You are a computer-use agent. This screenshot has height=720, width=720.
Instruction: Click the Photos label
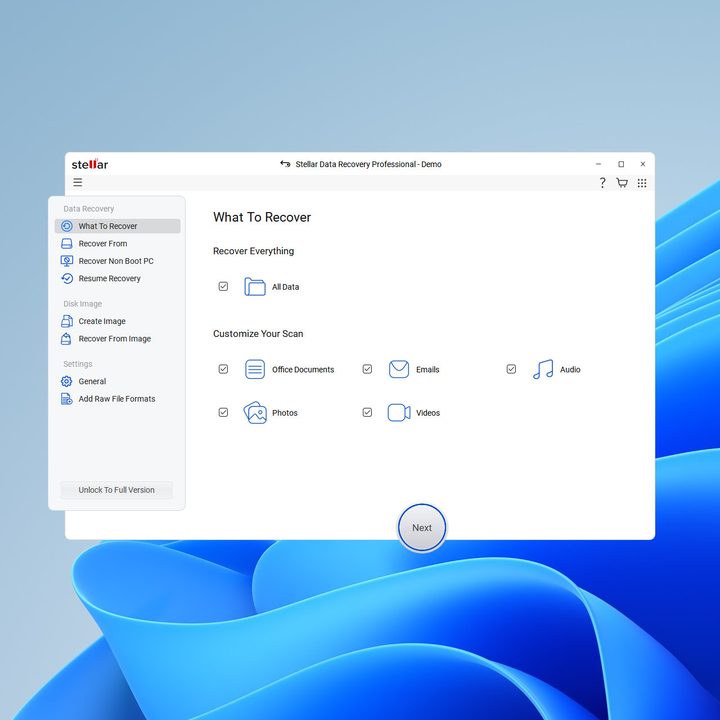(x=285, y=413)
